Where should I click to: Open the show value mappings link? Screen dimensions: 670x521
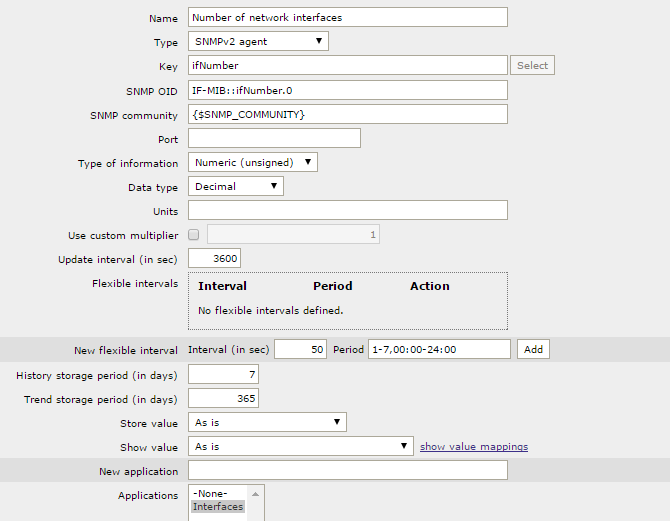474,446
